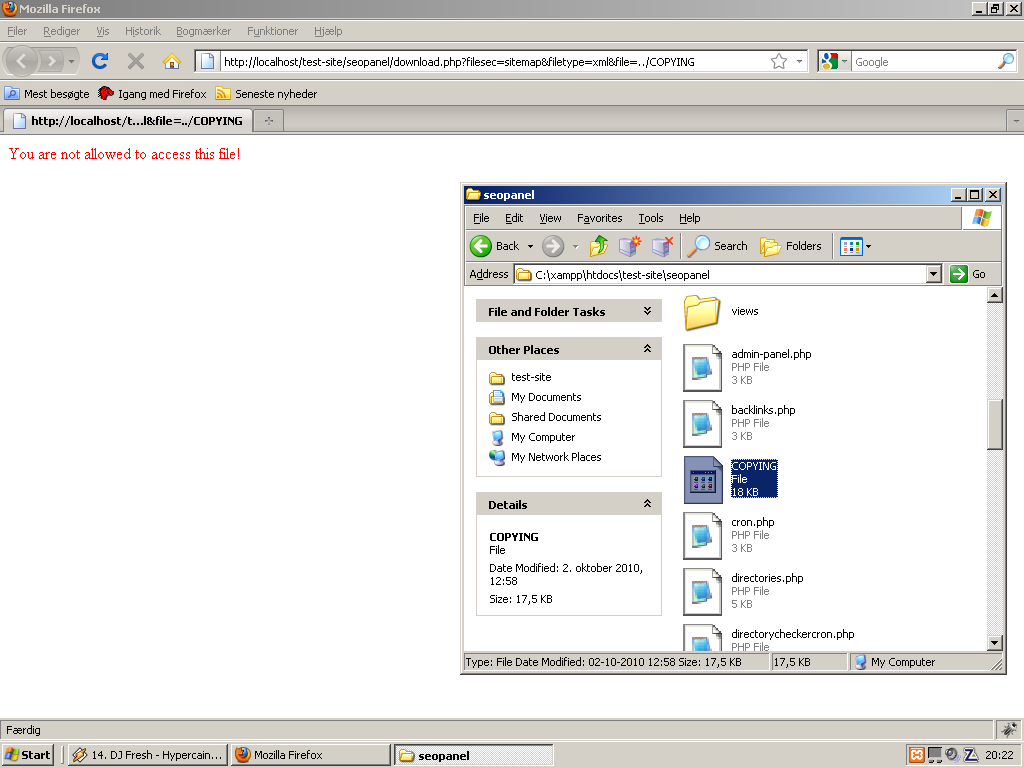
Task: Open the Filer menu in Firefox
Action: 17,31
